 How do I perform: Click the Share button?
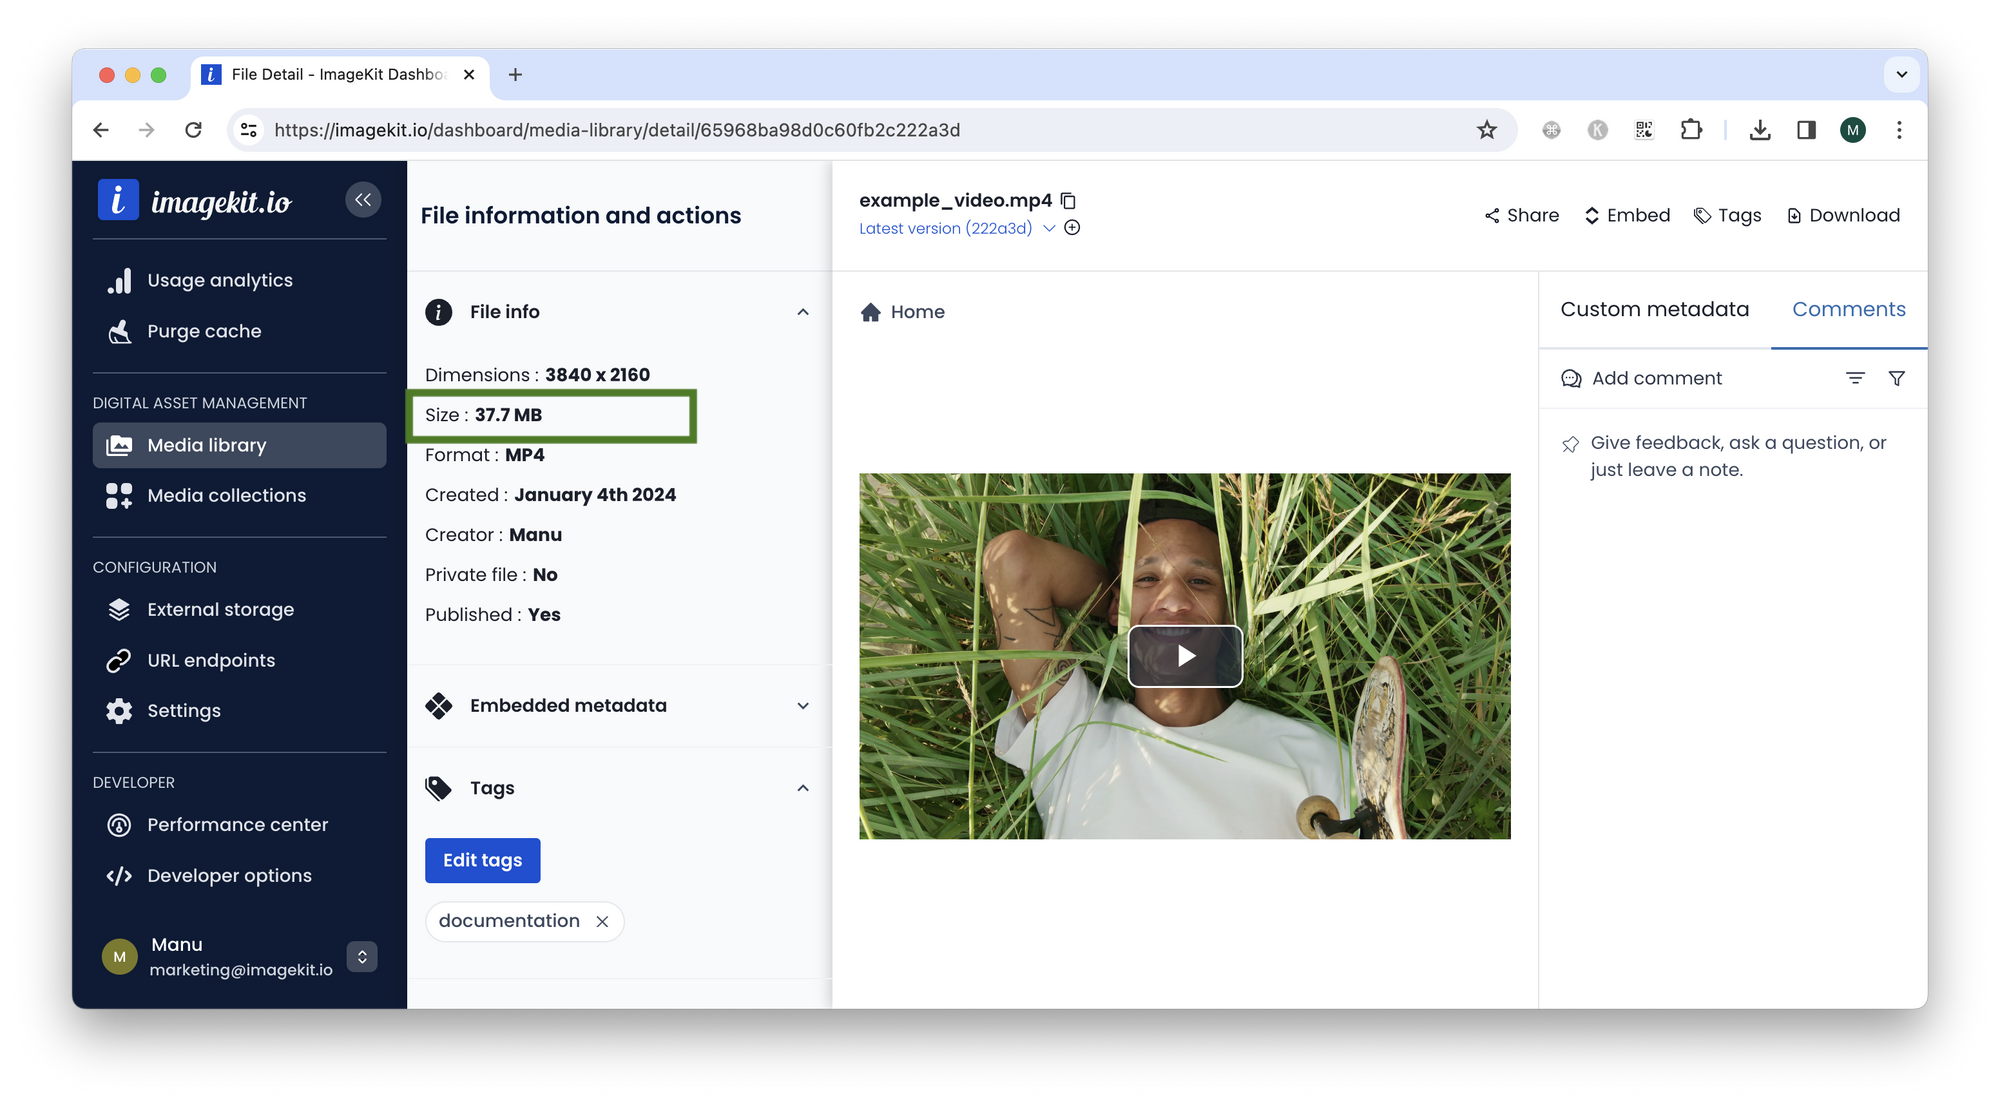(1522, 216)
